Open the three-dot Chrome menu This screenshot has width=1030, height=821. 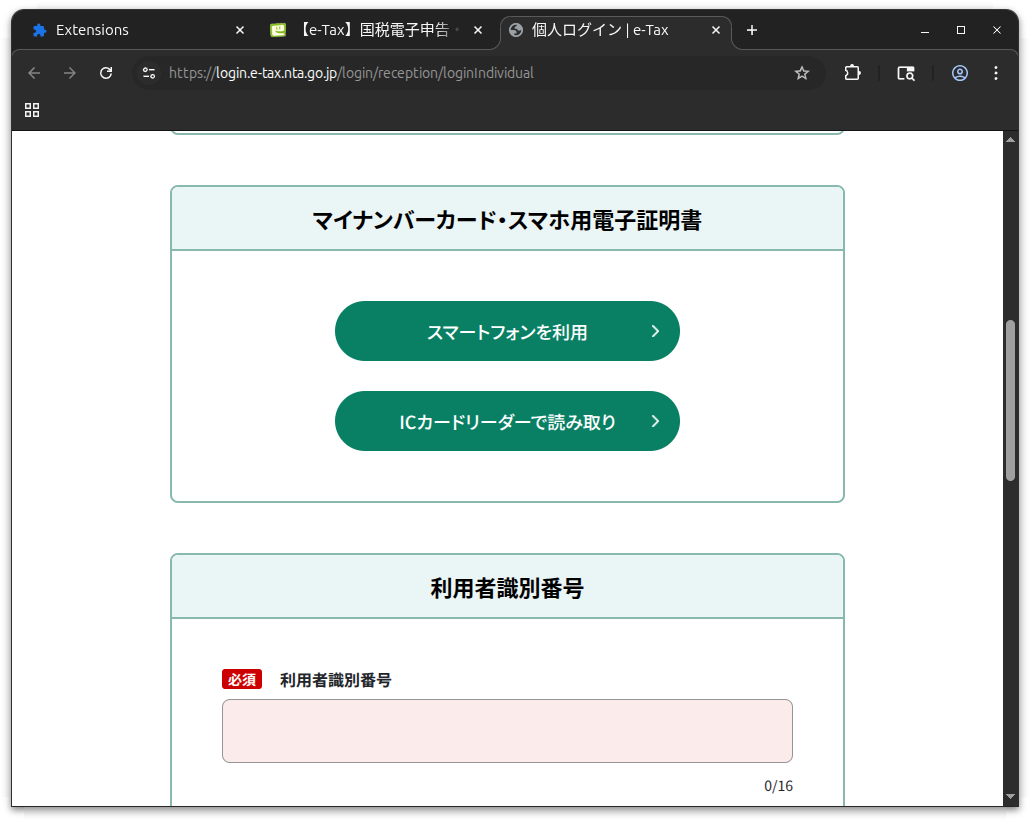[x=996, y=73]
